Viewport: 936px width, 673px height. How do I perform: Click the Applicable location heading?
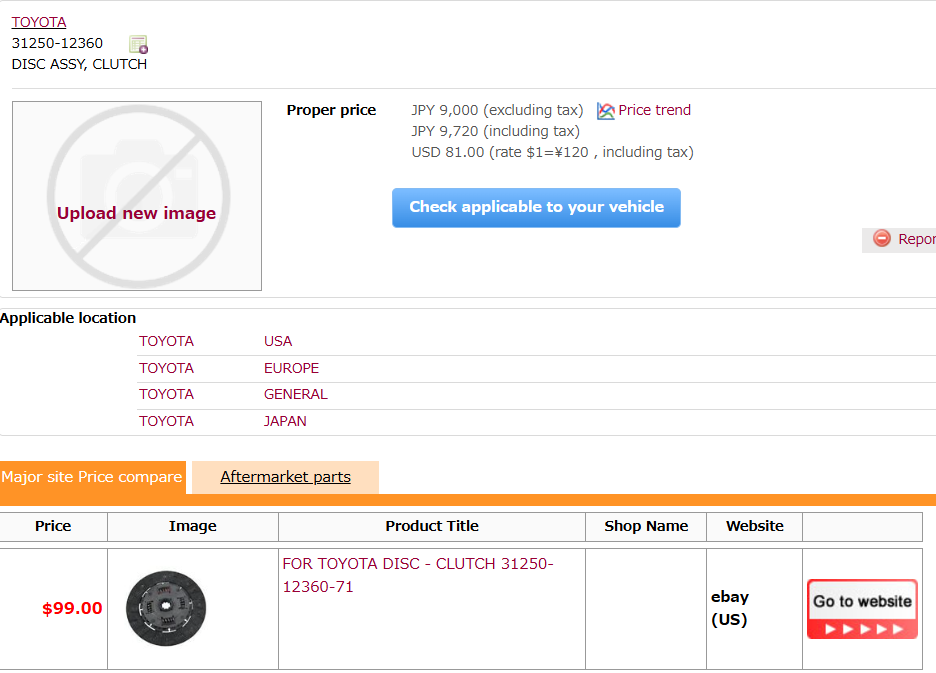click(x=68, y=318)
